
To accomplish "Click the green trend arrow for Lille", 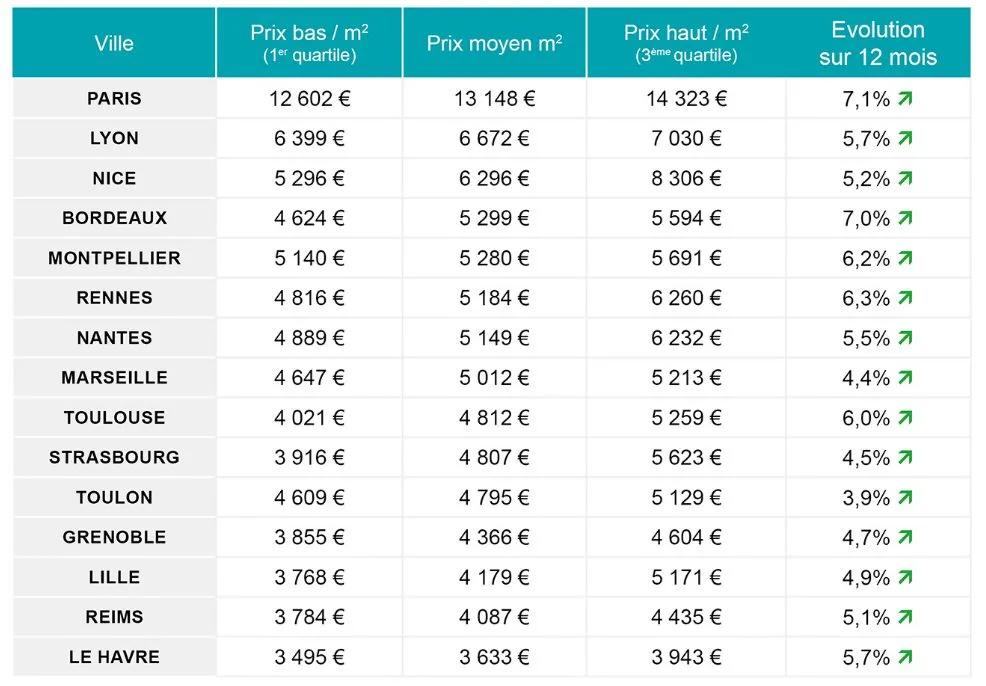I will point(905,577).
